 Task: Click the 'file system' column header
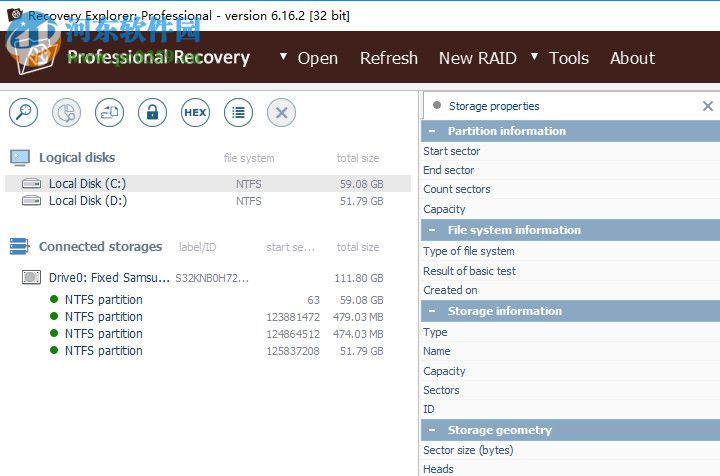[249, 158]
